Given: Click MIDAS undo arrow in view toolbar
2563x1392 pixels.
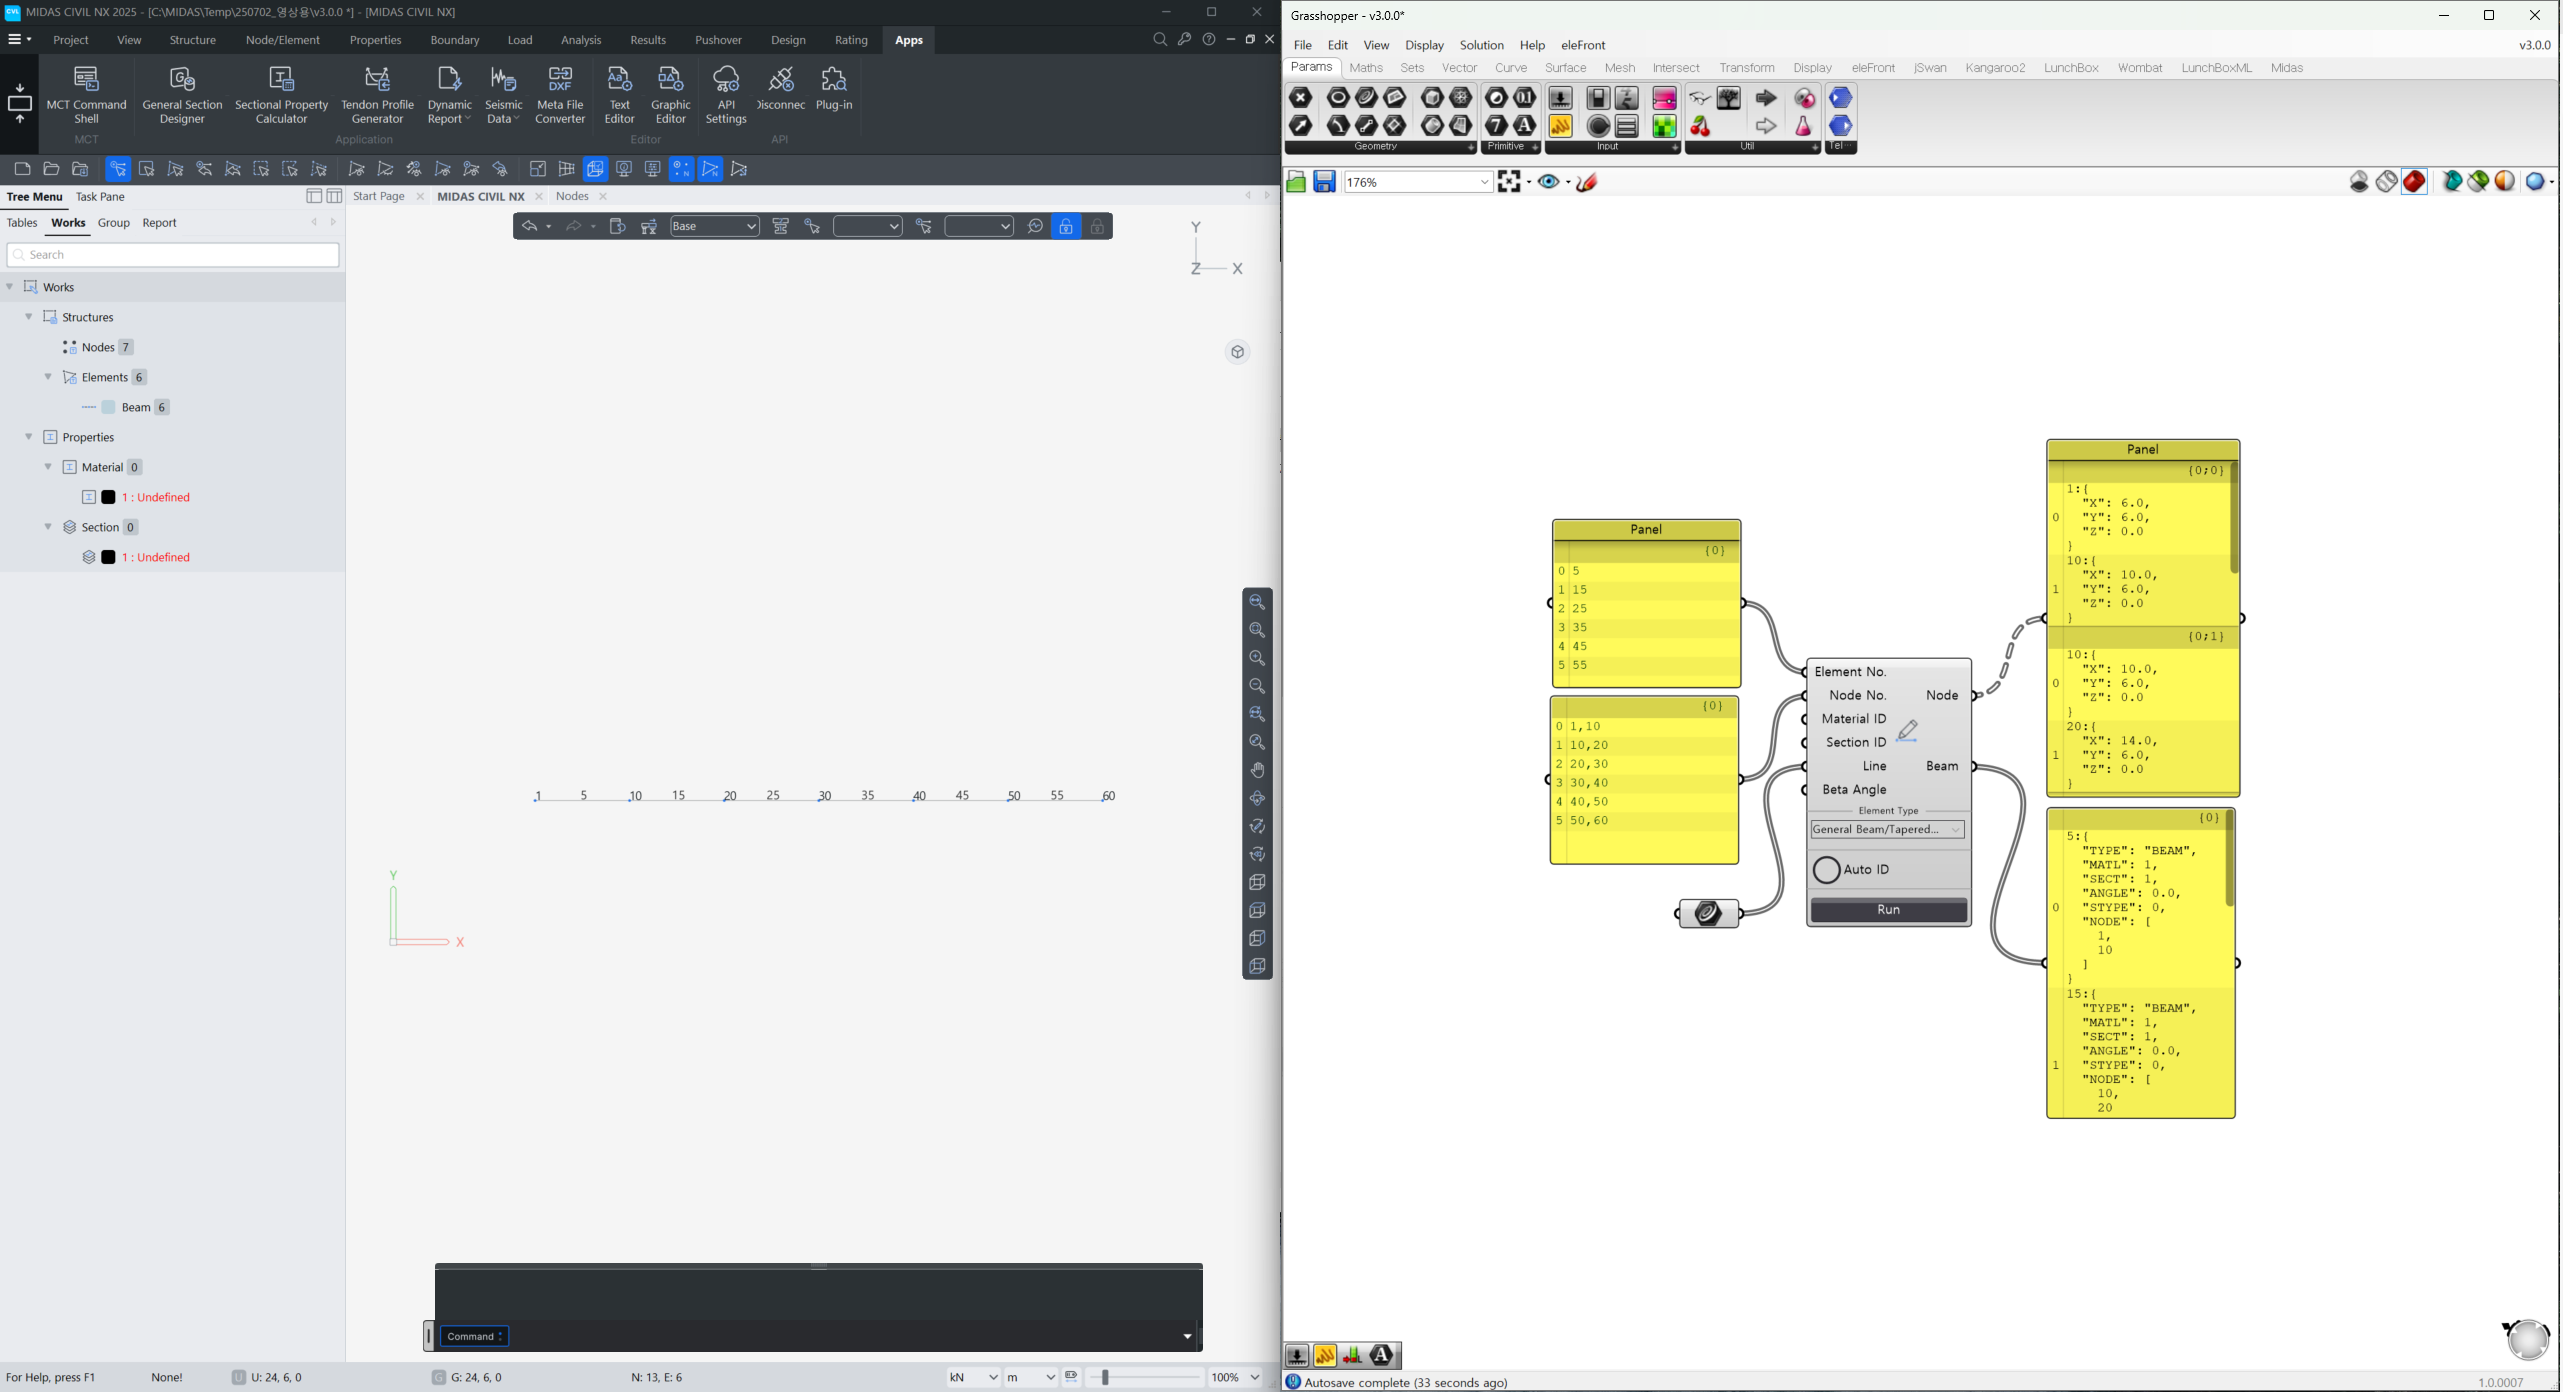Looking at the screenshot, I should (530, 227).
